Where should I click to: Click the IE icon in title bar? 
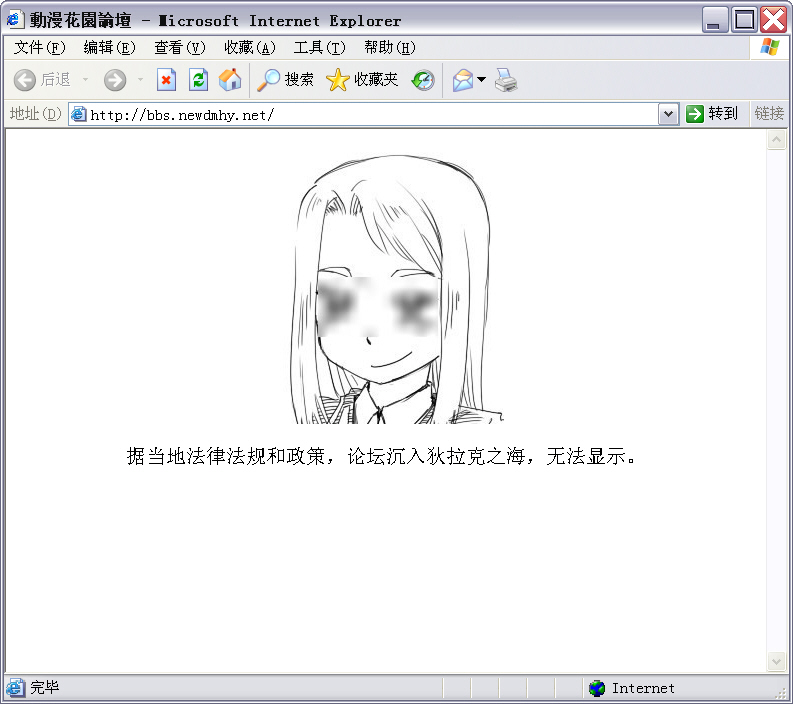coord(14,20)
